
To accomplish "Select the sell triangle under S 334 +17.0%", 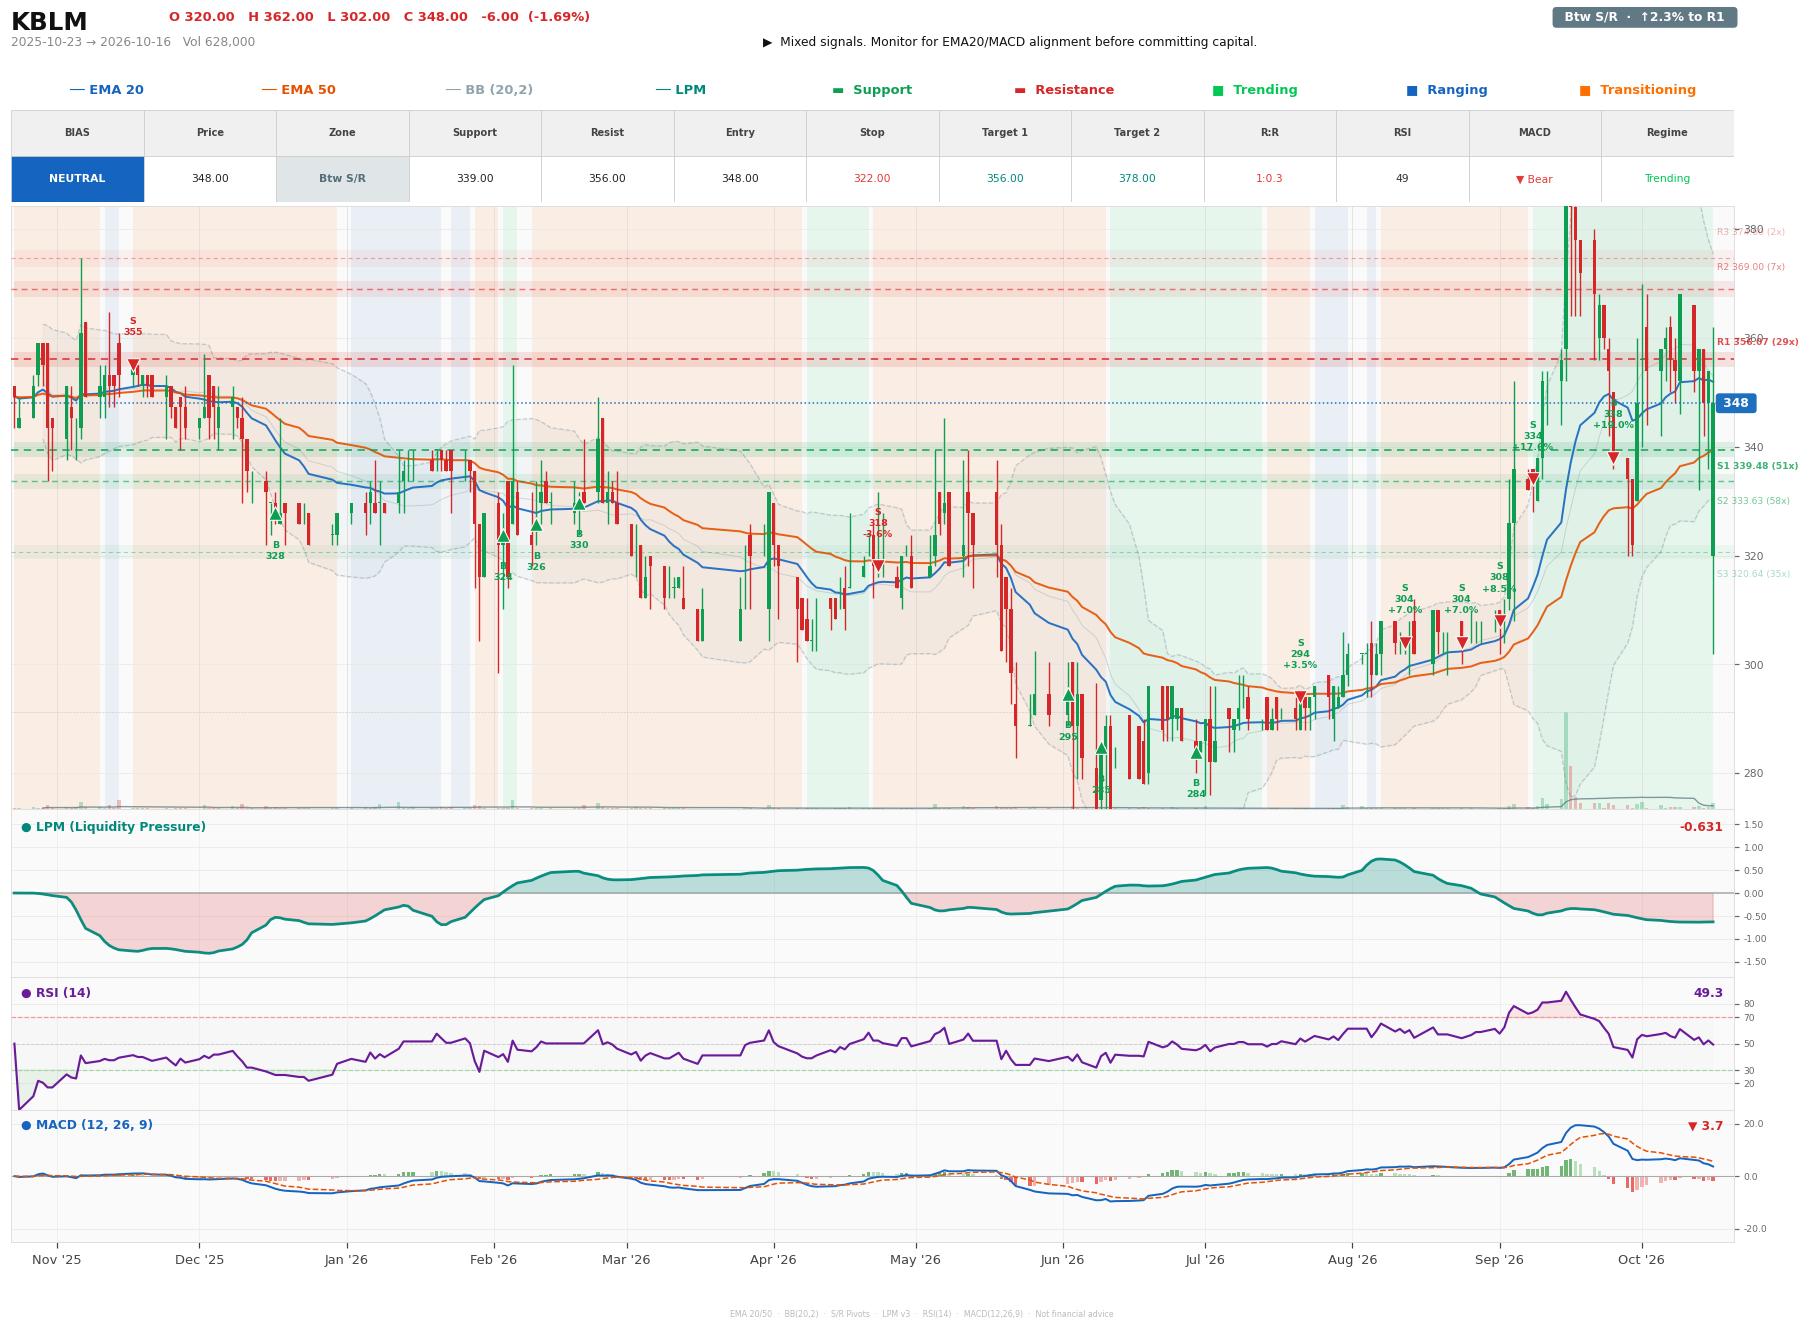I will [x=1533, y=480].
